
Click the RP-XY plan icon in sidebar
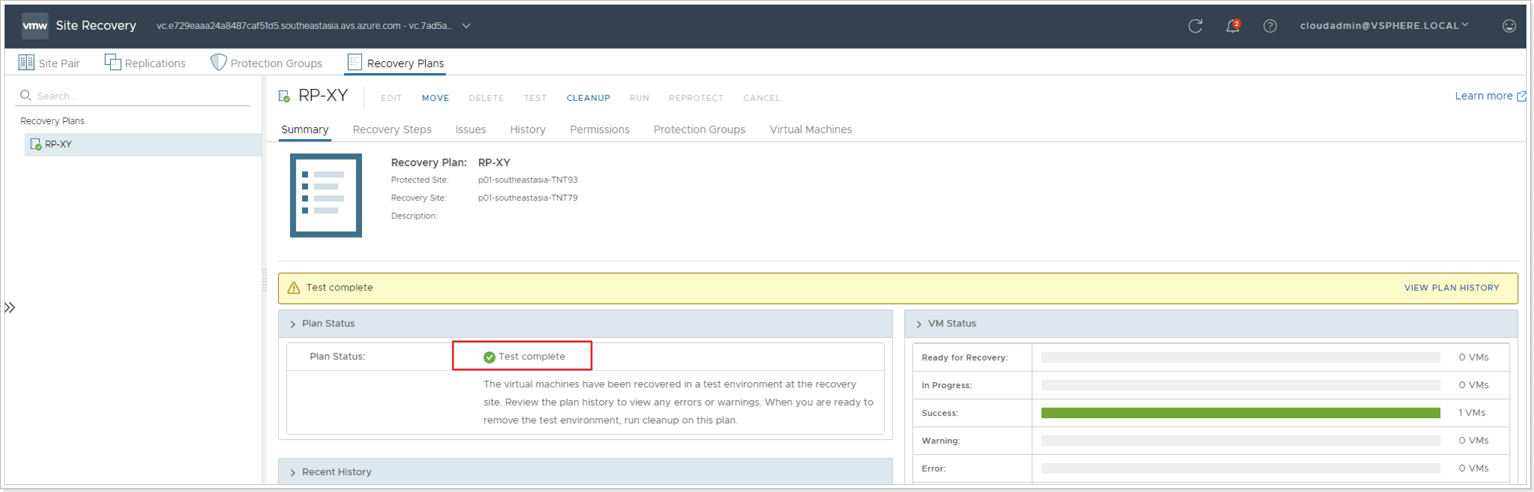pyautogui.click(x=36, y=144)
